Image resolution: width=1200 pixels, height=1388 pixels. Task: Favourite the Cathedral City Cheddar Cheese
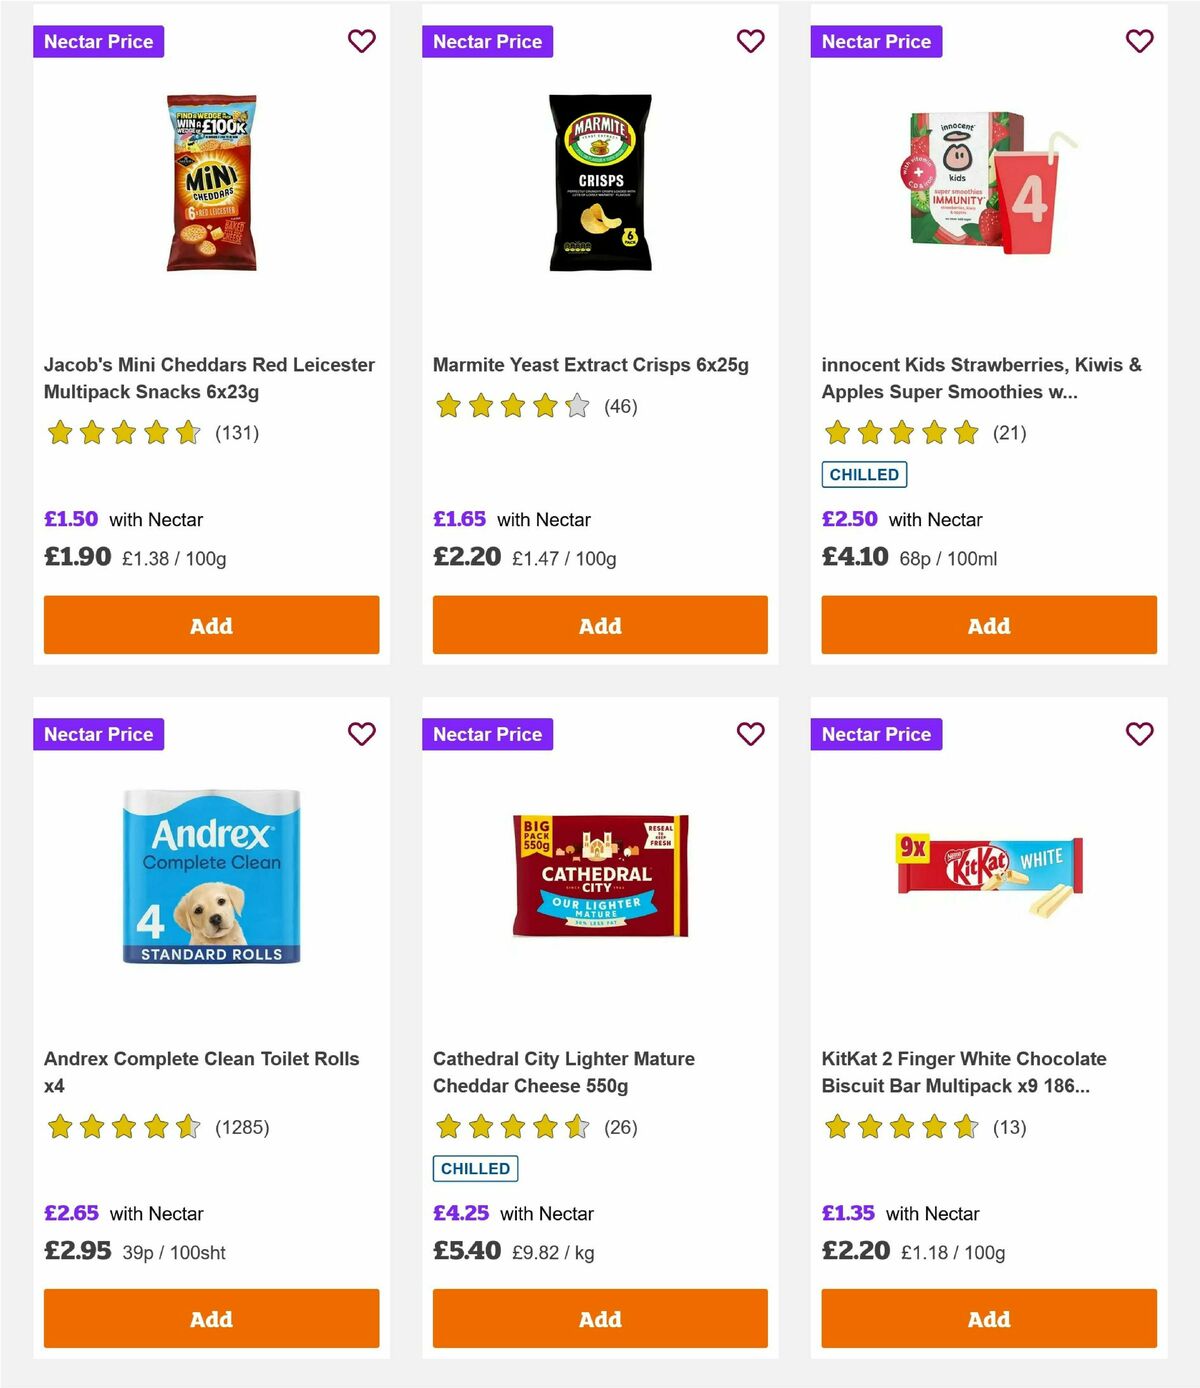coord(750,733)
